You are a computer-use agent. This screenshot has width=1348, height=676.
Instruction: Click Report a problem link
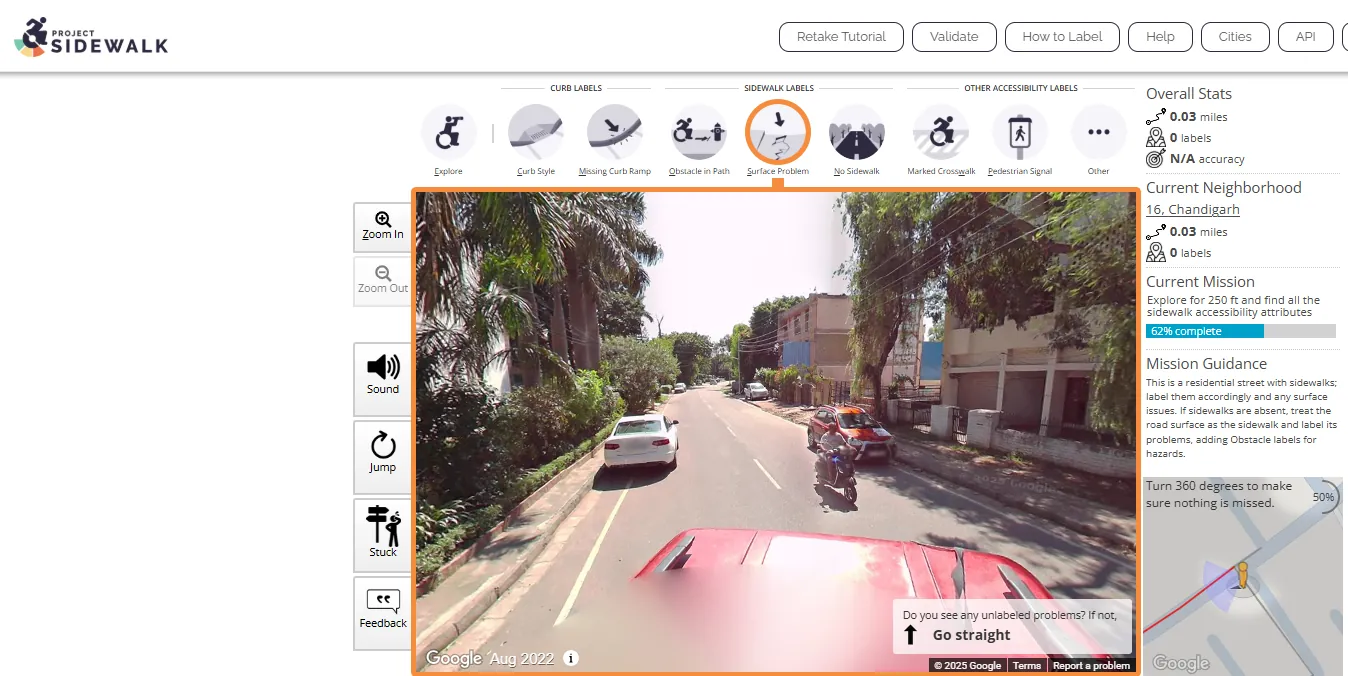click(1091, 665)
